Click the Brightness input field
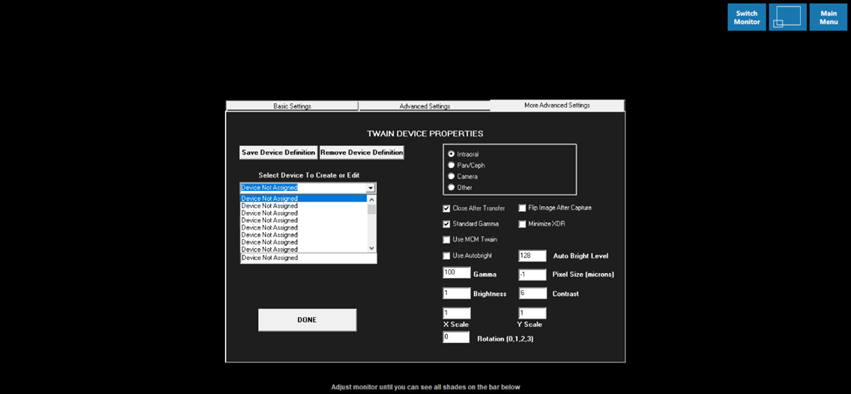Image resolution: width=851 pixels, height=394 pixels. (456, 293)
